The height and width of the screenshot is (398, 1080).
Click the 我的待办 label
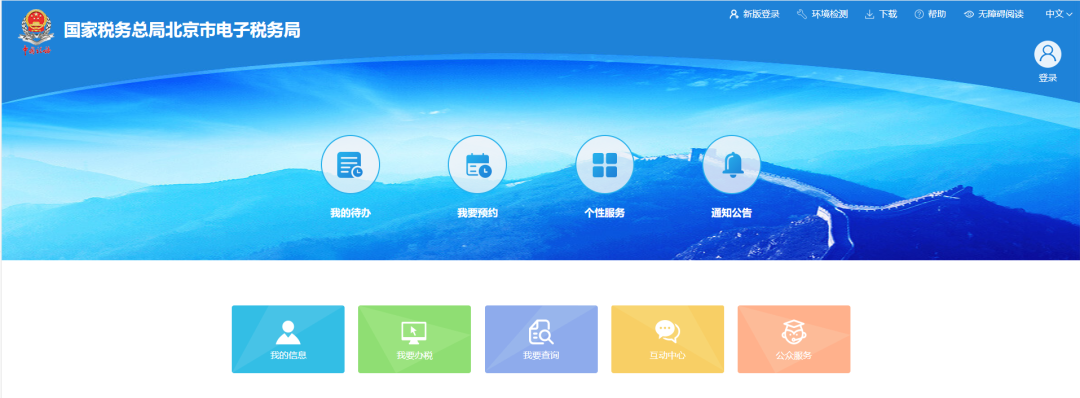[x=351, y=213]
